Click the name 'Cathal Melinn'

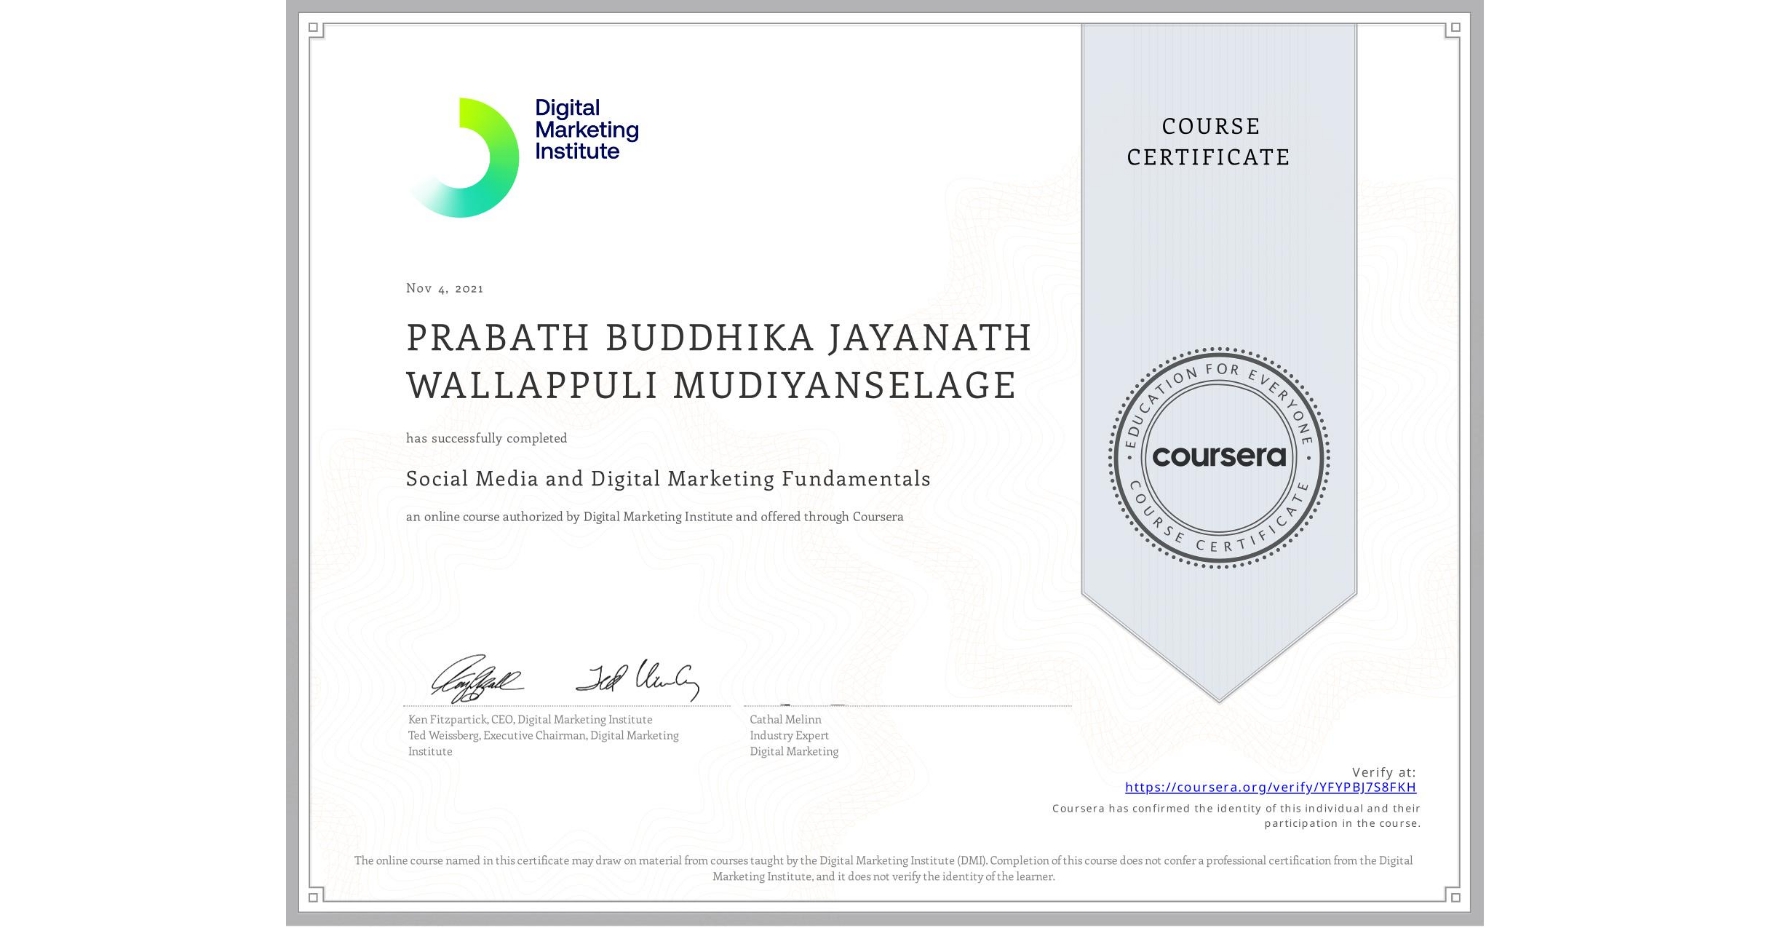785,720
